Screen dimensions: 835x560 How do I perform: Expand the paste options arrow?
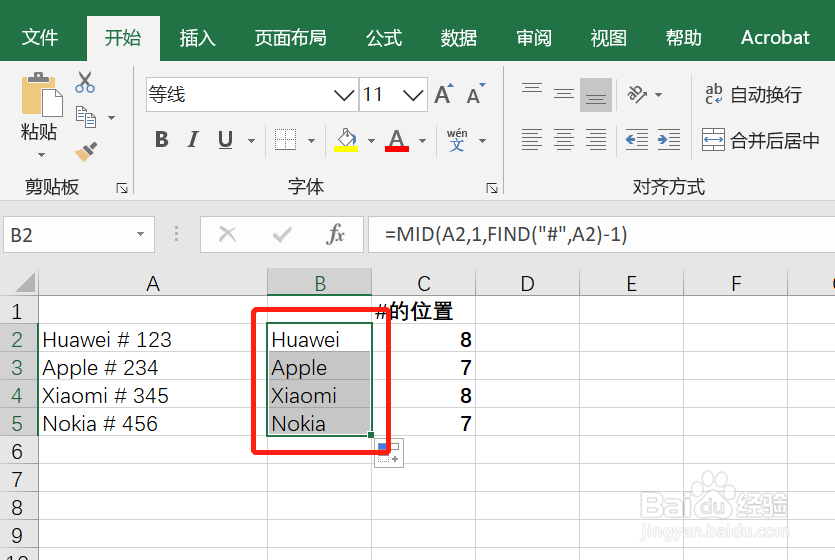(41, 155)
